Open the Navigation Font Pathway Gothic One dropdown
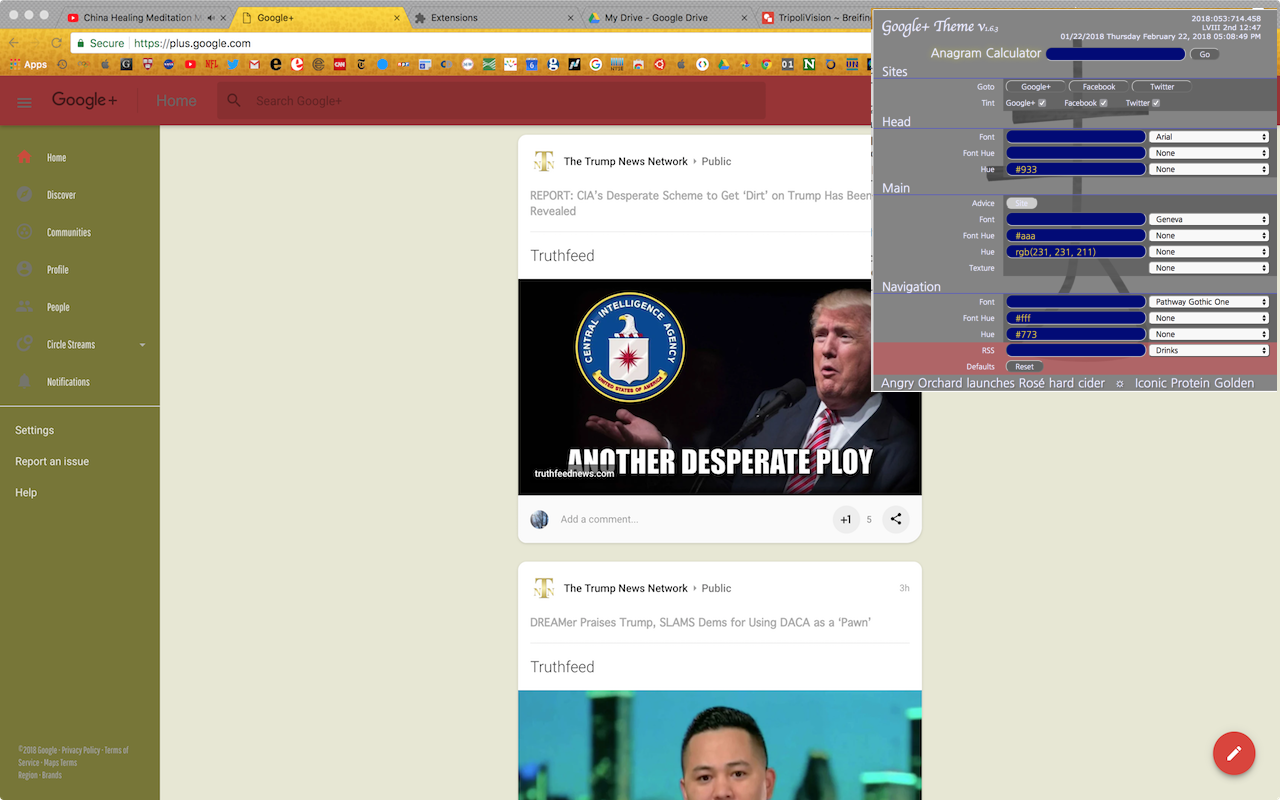1280x800 pixels. click(1209, 302)
